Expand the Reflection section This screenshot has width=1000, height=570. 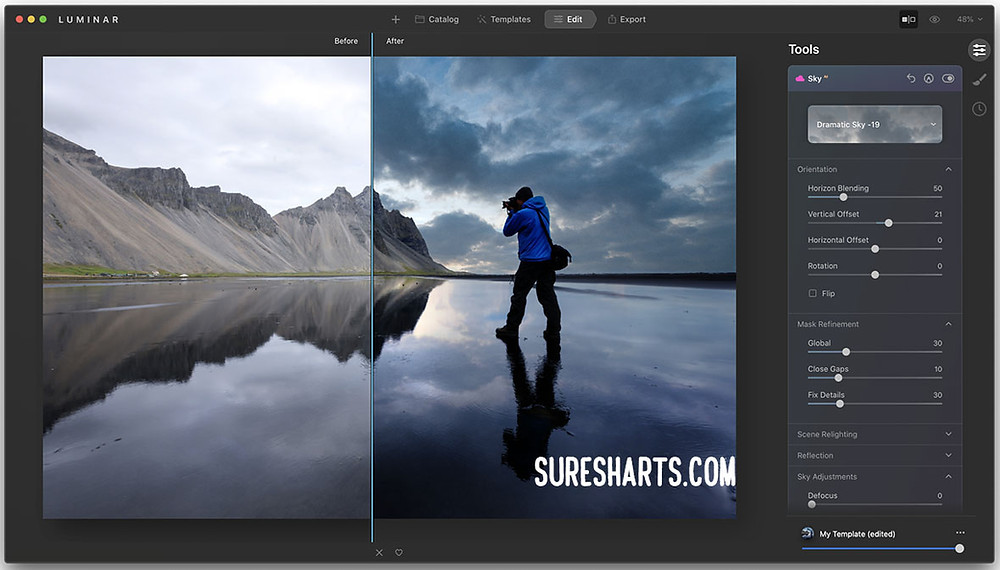tap(948, 455)
